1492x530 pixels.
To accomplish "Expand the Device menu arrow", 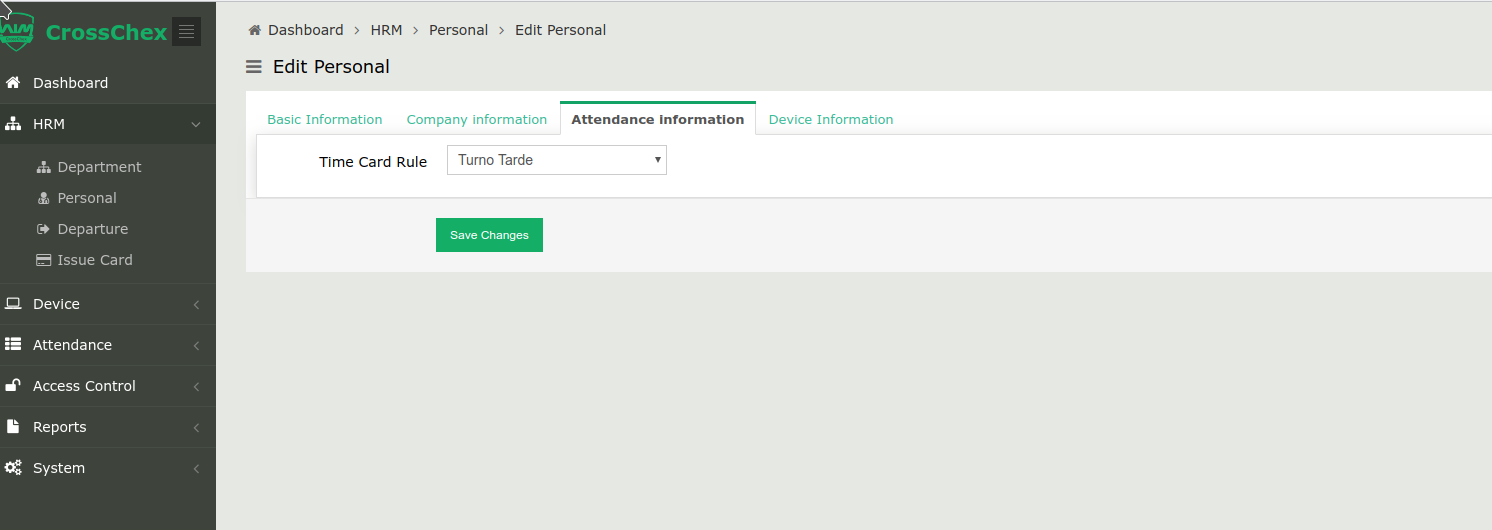I will [x=196, y=305].
